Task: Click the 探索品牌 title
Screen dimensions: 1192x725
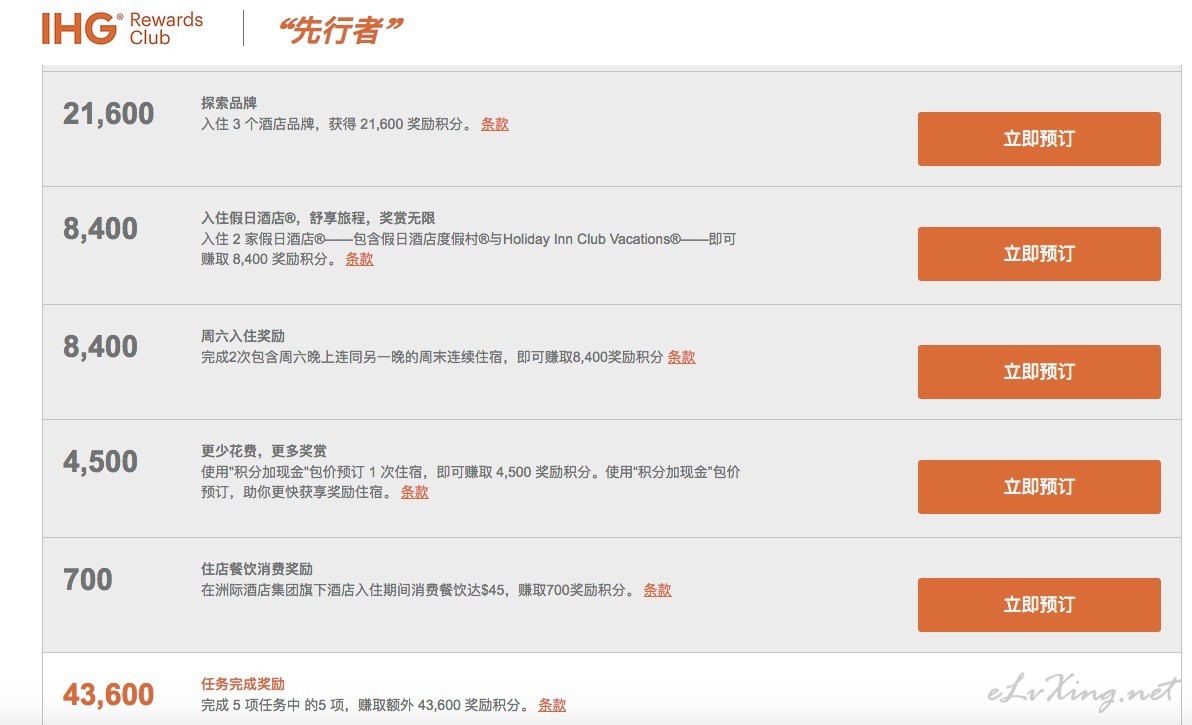Action: (x=229, y=103)
